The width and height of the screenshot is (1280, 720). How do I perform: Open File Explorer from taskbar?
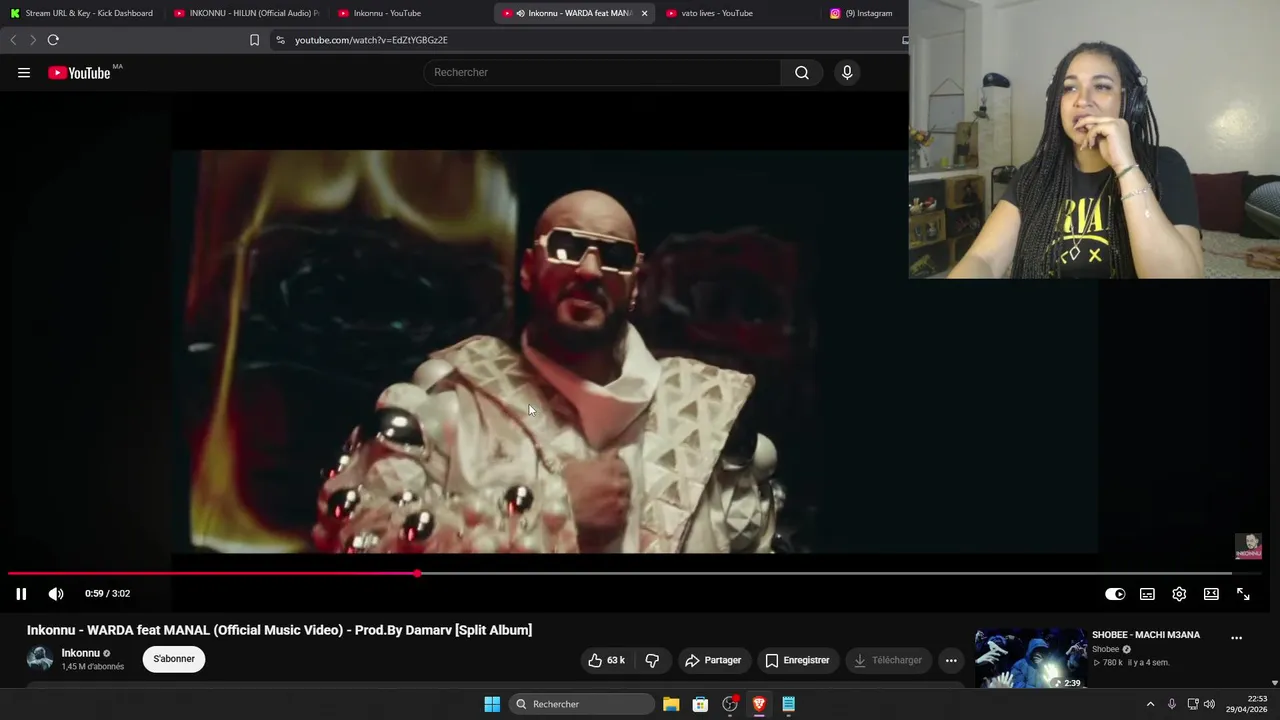point(671,704)
